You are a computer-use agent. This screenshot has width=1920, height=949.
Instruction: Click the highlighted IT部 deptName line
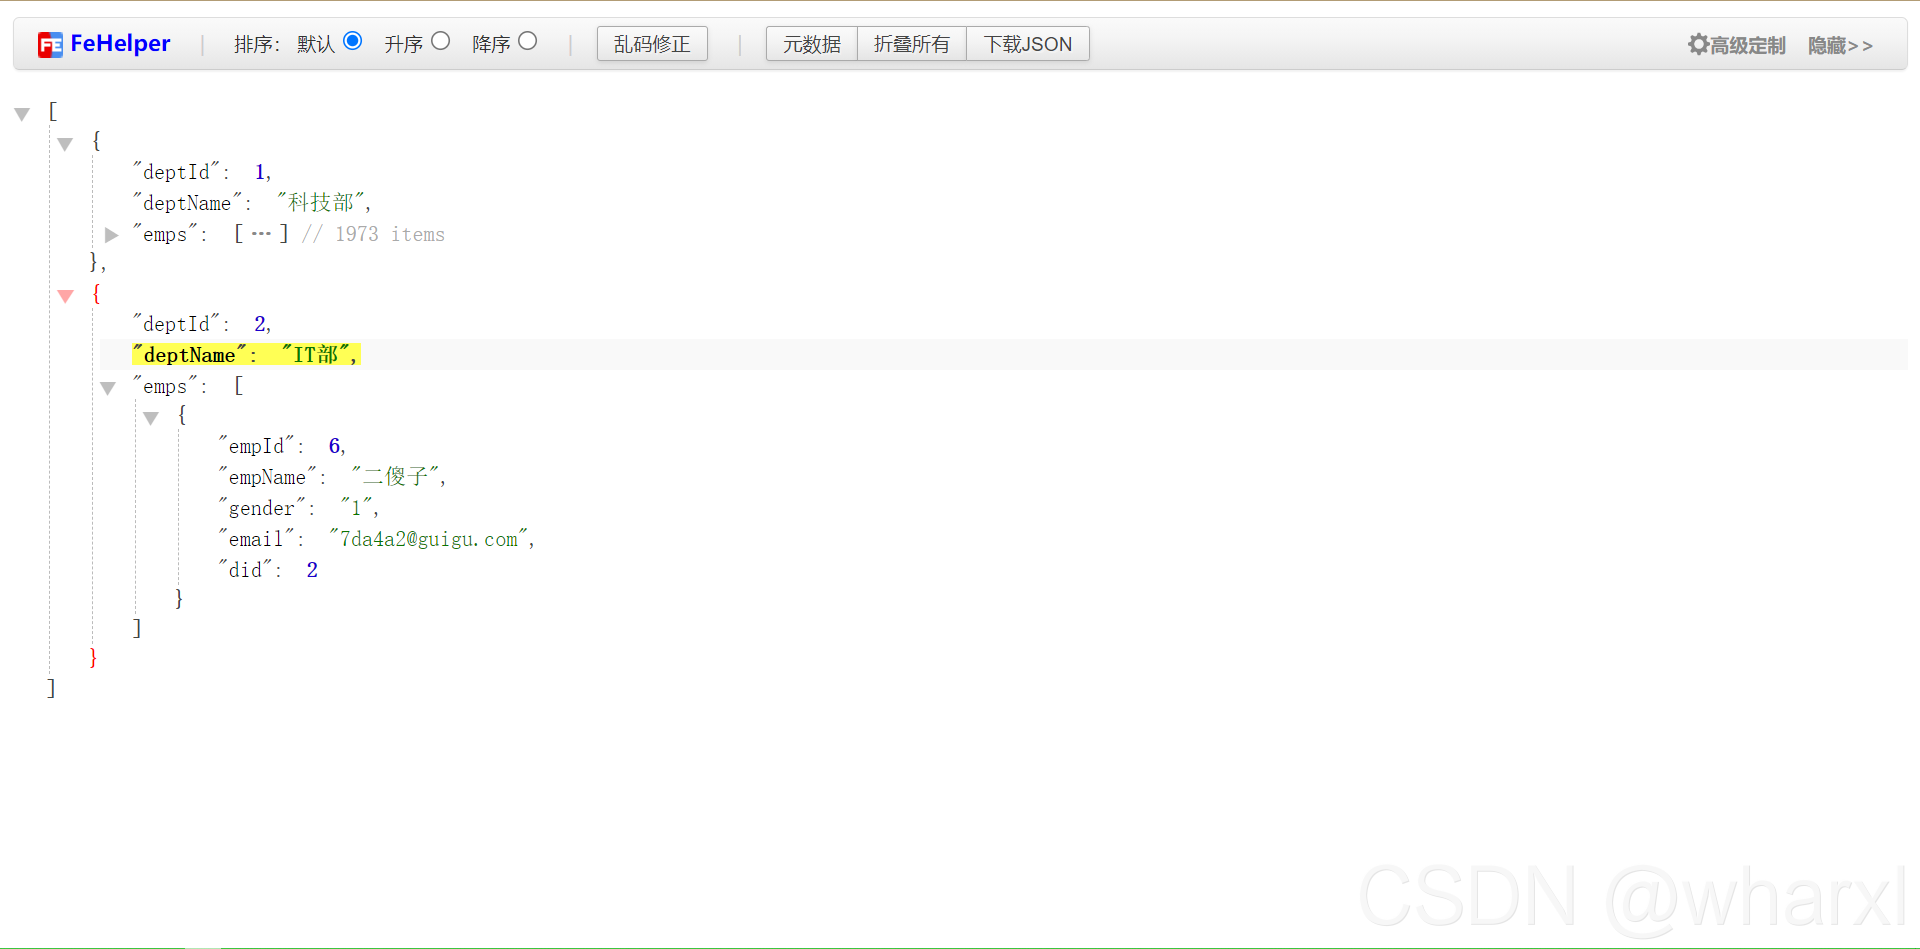[x=245, y=354]
